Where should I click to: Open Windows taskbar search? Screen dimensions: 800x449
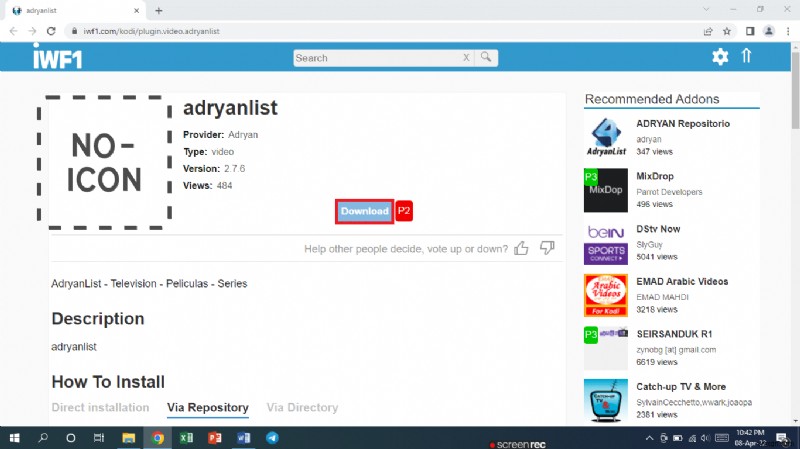[x=43, y=438]
